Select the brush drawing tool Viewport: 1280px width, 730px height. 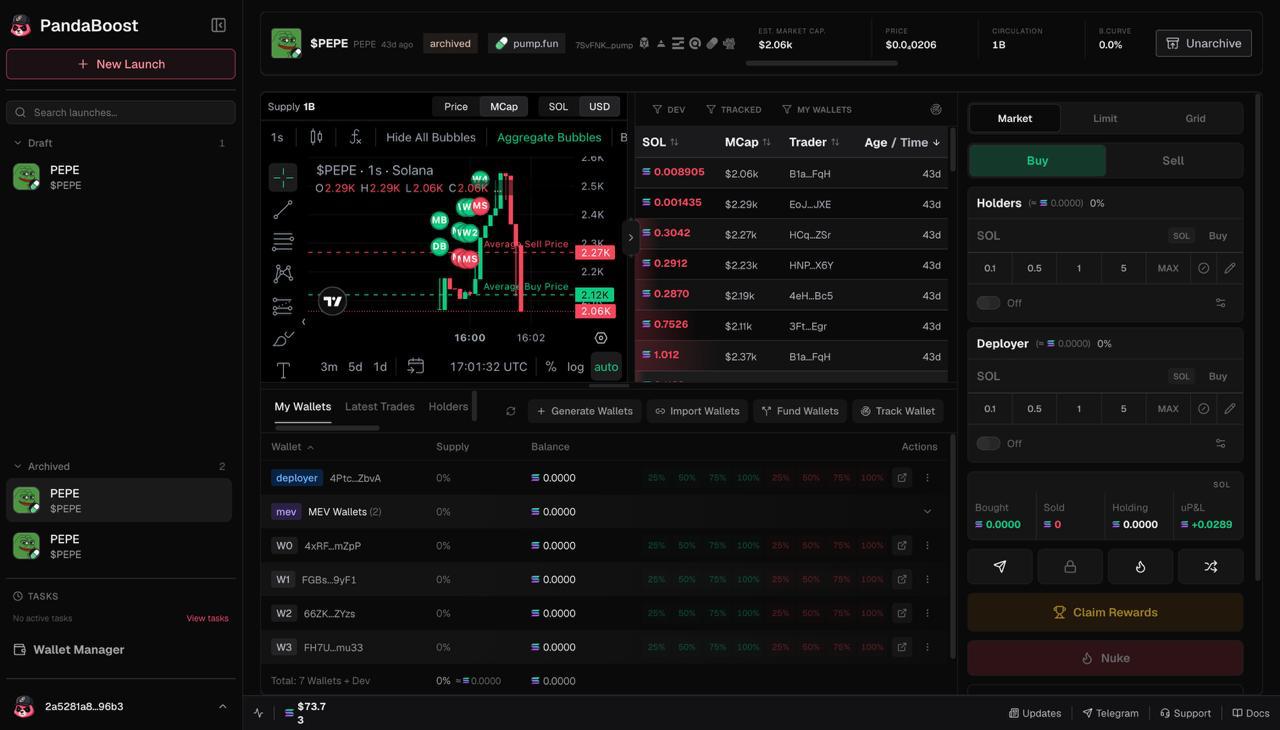click(283, 338)
